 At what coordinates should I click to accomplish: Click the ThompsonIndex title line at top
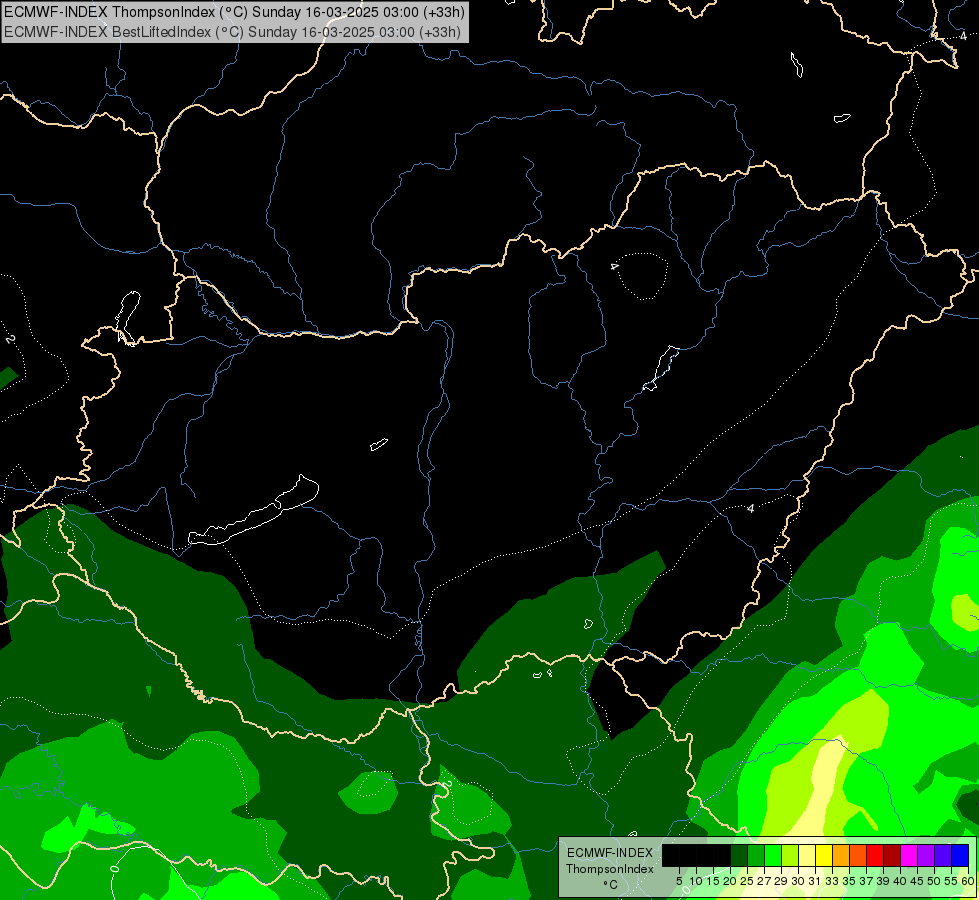(x=234, y=12)
